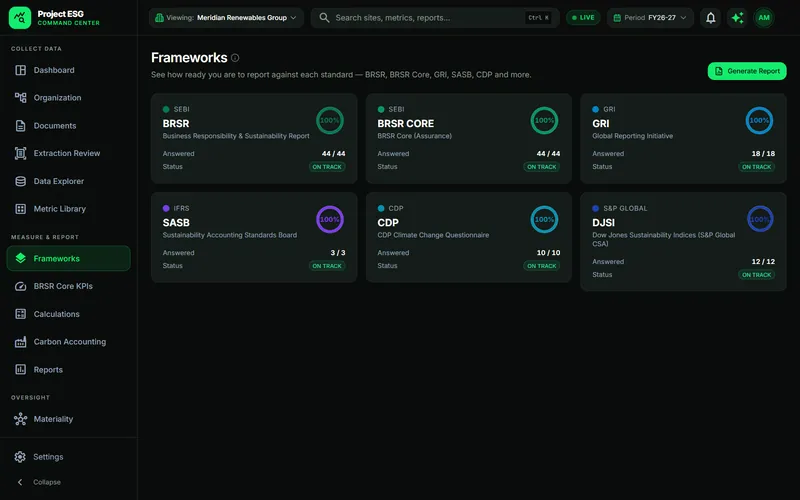Click the Project ESG logo icon
800x500 pixels.
(x=20, y=18)
